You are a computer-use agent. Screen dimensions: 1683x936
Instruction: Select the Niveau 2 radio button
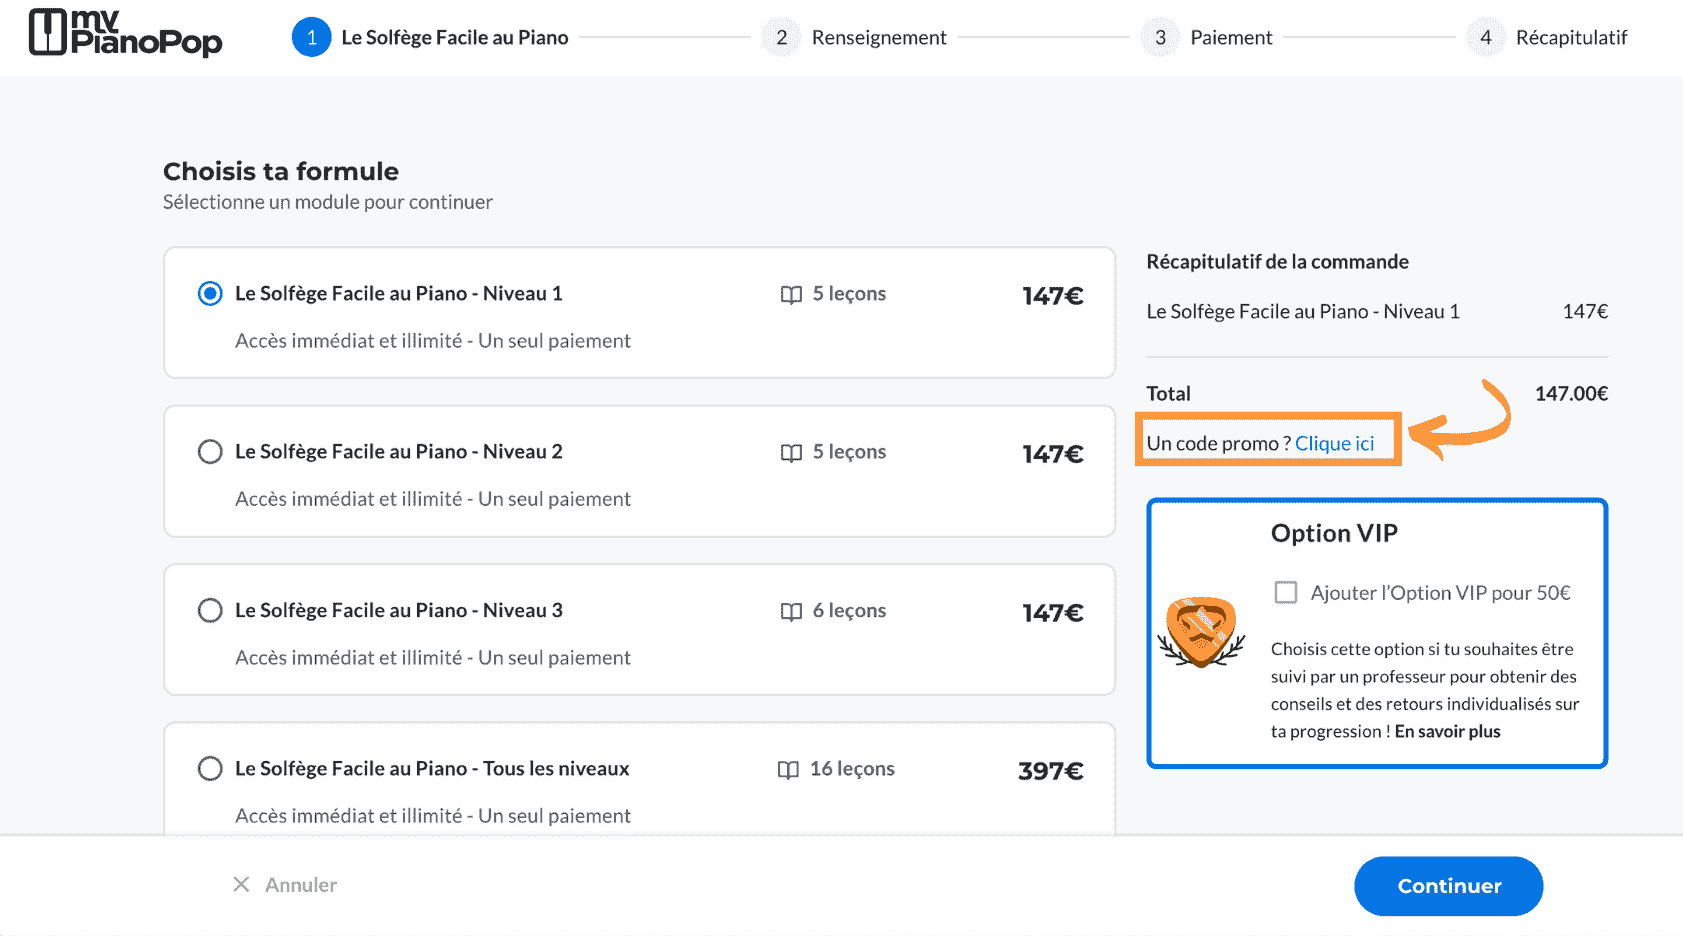210,452
